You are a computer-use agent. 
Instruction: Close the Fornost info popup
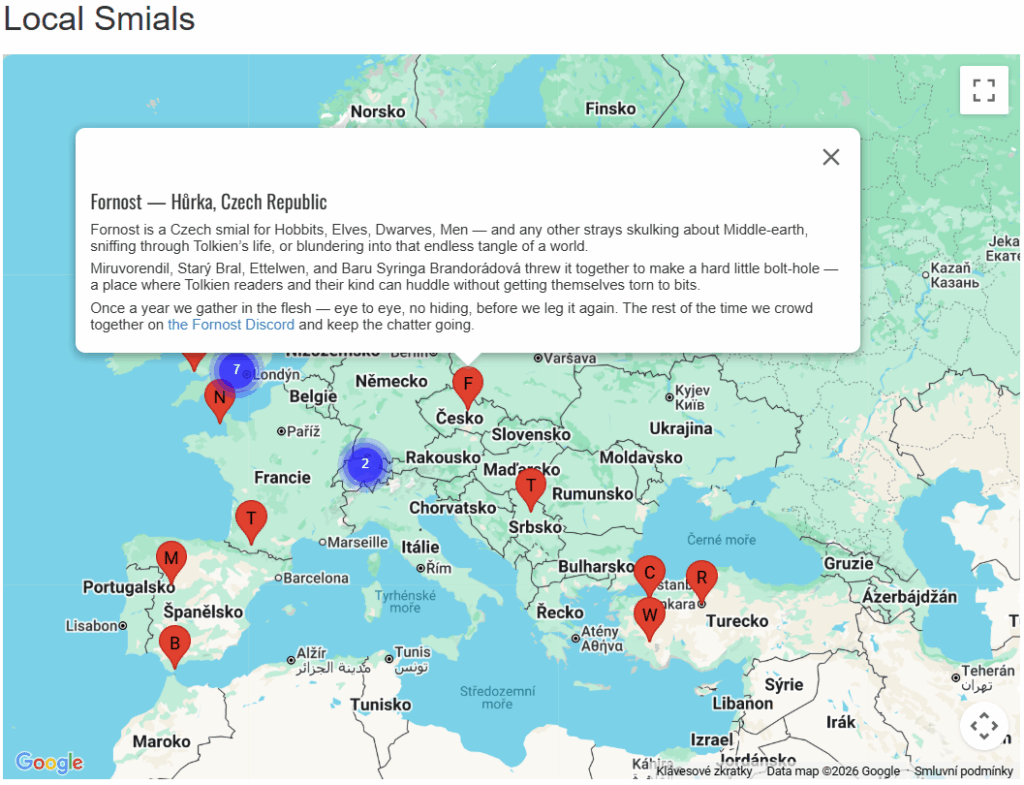coord(830,157)
